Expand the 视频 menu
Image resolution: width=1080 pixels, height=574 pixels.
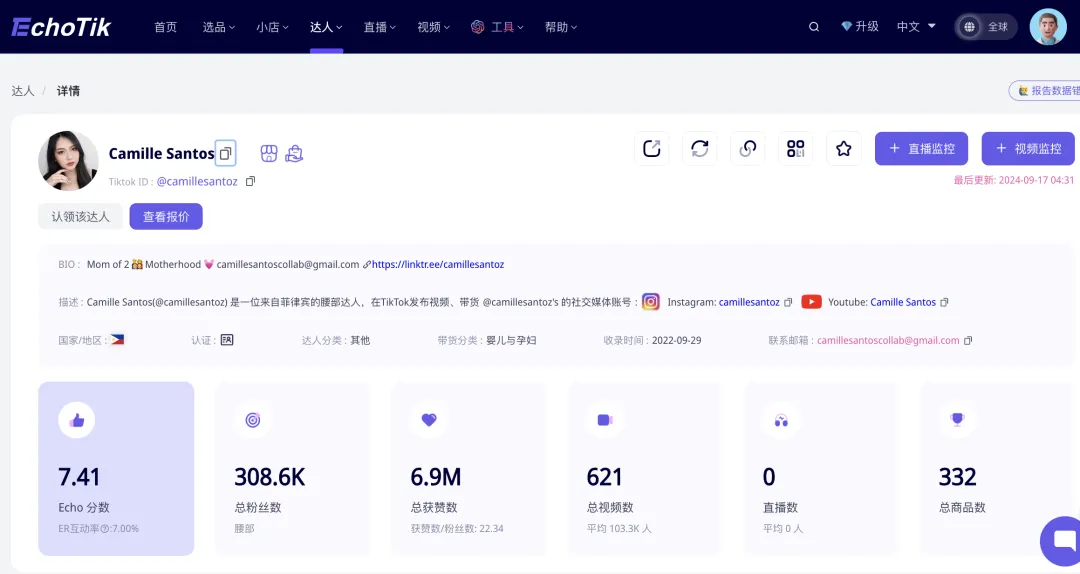(433, 27)
